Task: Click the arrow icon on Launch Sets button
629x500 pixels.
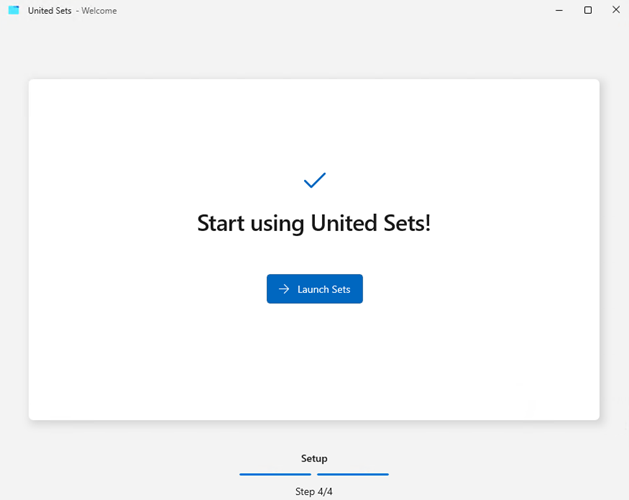Action: 284,289
